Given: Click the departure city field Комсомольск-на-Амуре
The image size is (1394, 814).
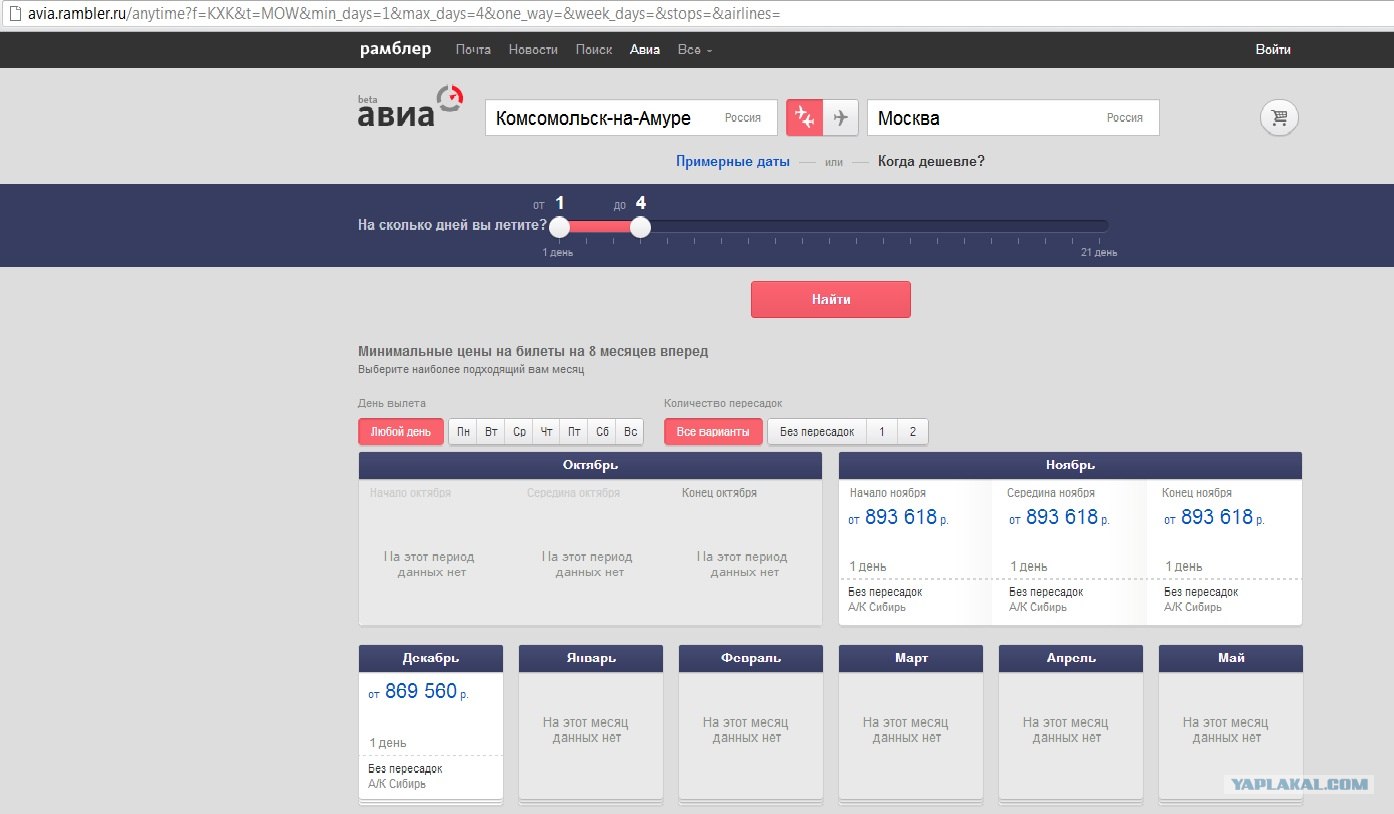Looking at the screenshot, I should click(x=631, y=118).
